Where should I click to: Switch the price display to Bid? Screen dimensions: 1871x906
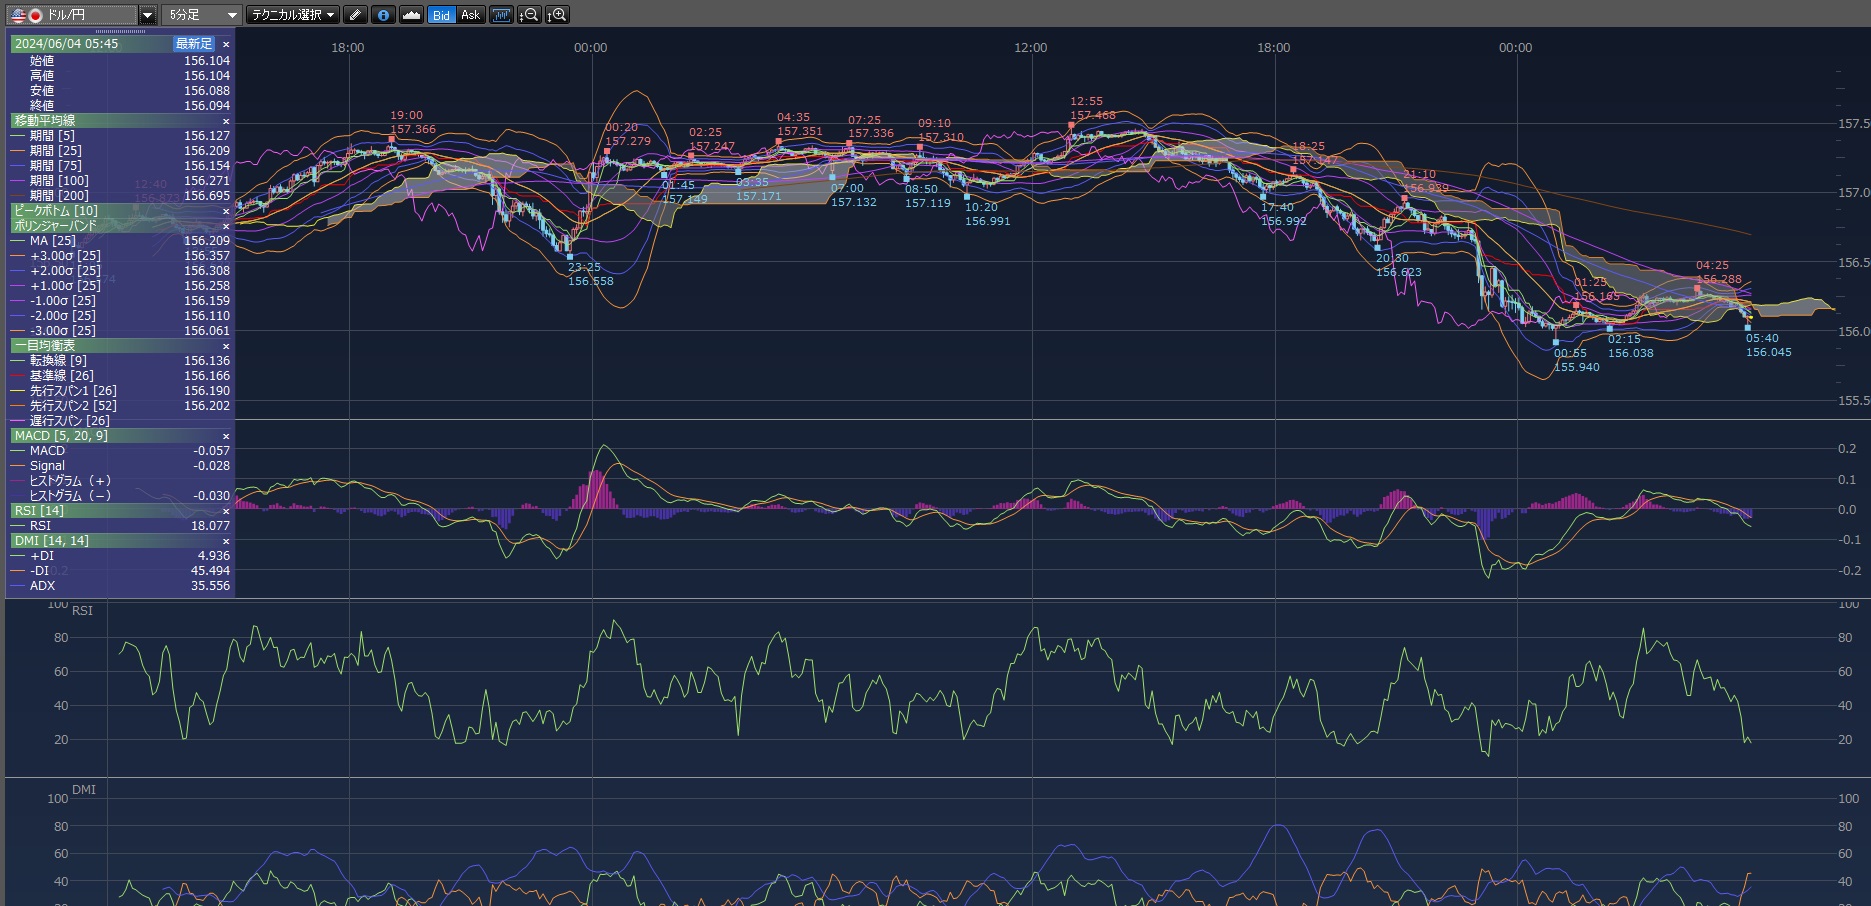pos(441,15)
